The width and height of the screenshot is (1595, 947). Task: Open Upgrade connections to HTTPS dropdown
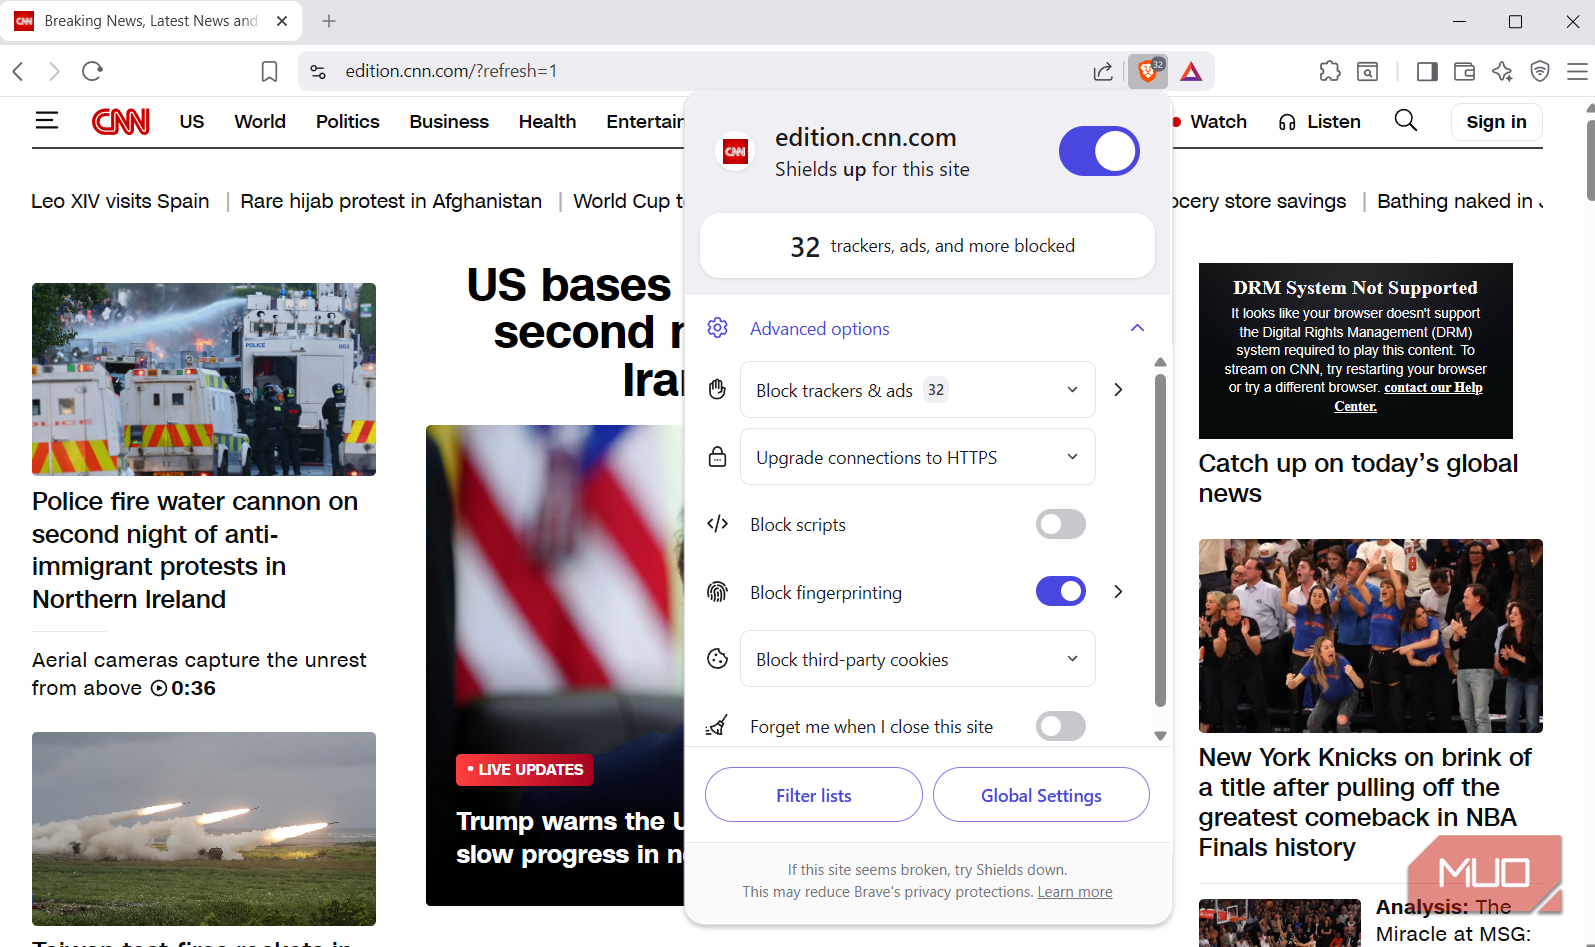point(918,457)
